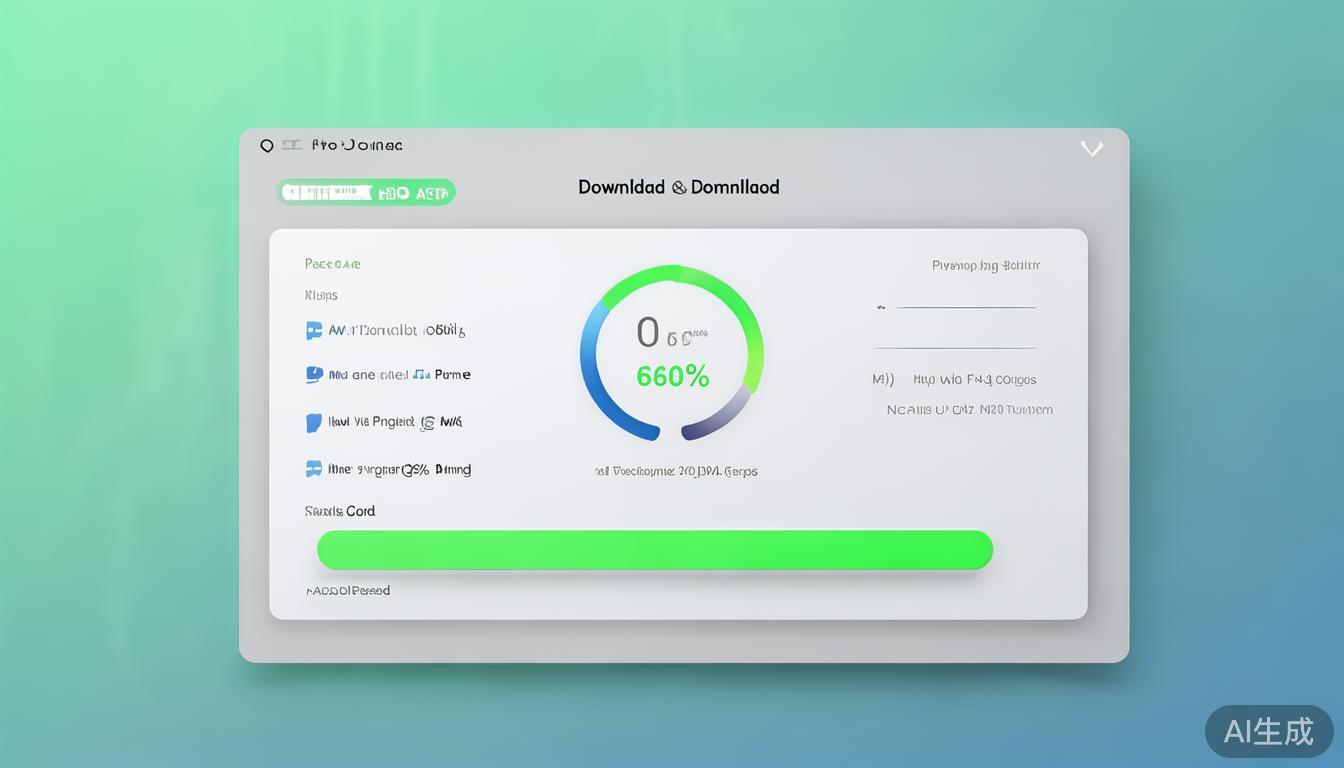Click the 'Stanis Cord' label above the bar
The image size is (1344, 768).
(340, 511)
